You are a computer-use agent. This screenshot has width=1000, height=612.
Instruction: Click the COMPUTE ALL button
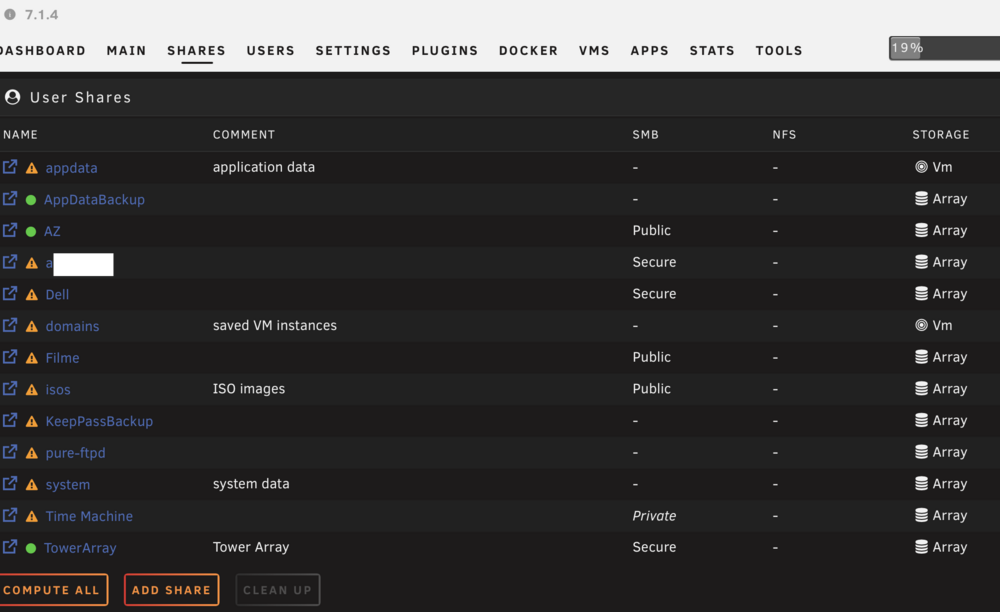pos(52,590)
